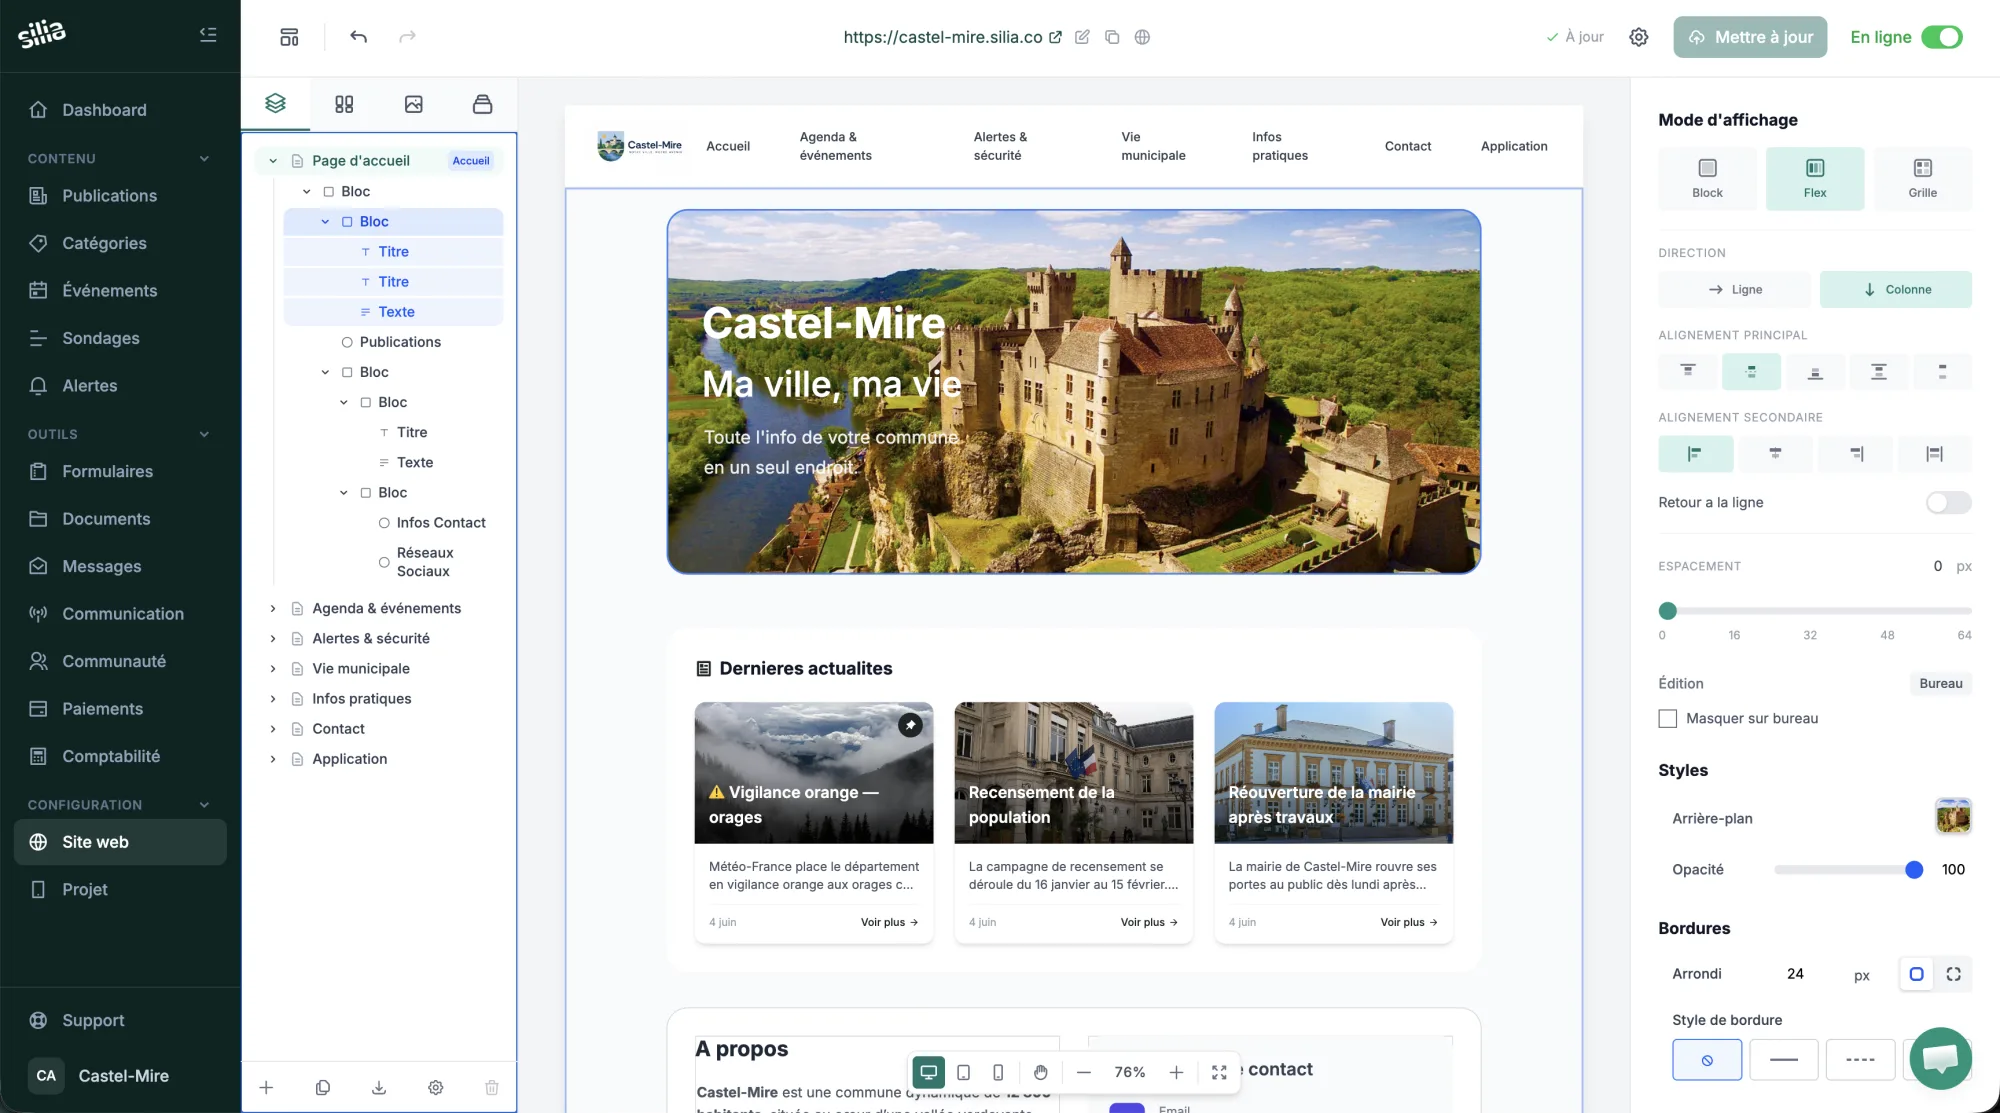Collapse the selected Bloc node
Image resolution: width=2000 pixels, height=1113 pixels.
coord(325,222)
